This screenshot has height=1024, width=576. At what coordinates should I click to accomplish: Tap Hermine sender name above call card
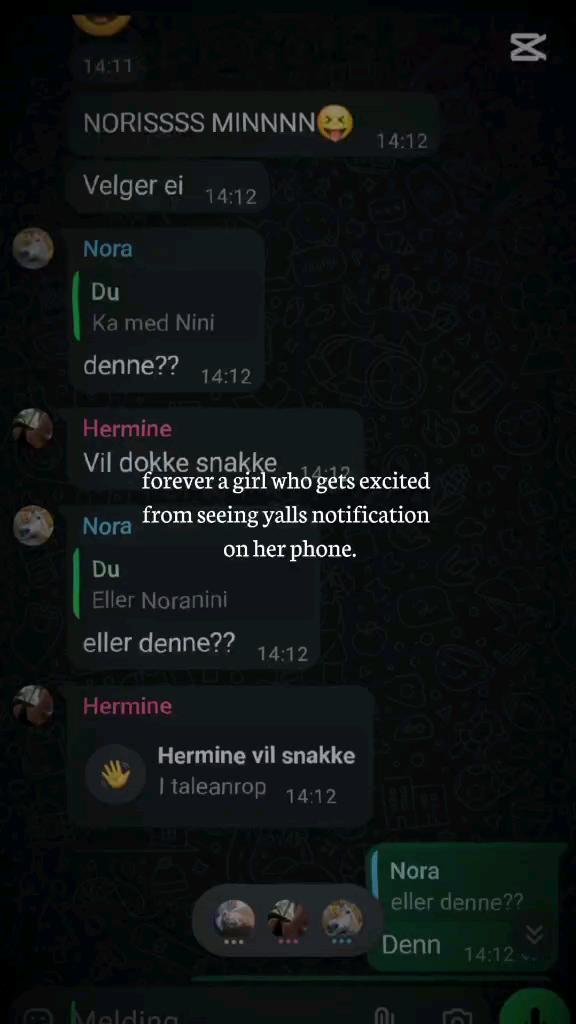[127, 706]
